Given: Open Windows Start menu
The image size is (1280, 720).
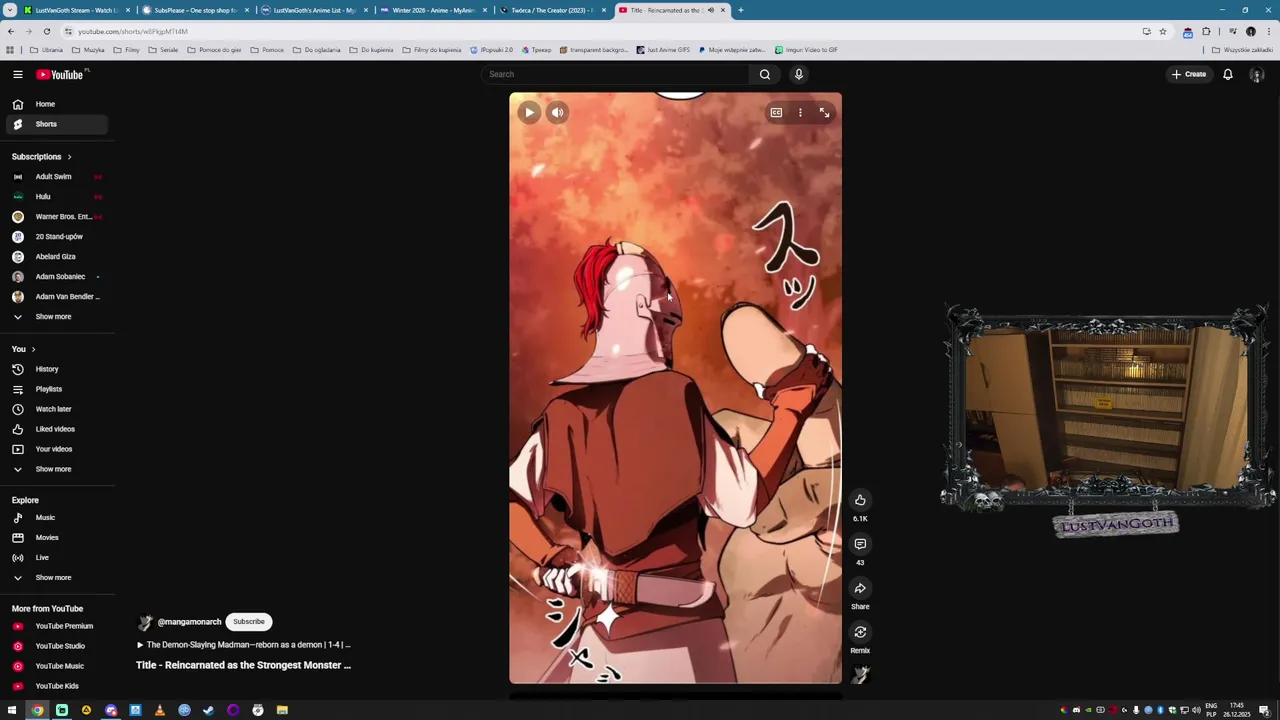Looking at the screenshot, I should pyautogui.click(x=12, y=710).
